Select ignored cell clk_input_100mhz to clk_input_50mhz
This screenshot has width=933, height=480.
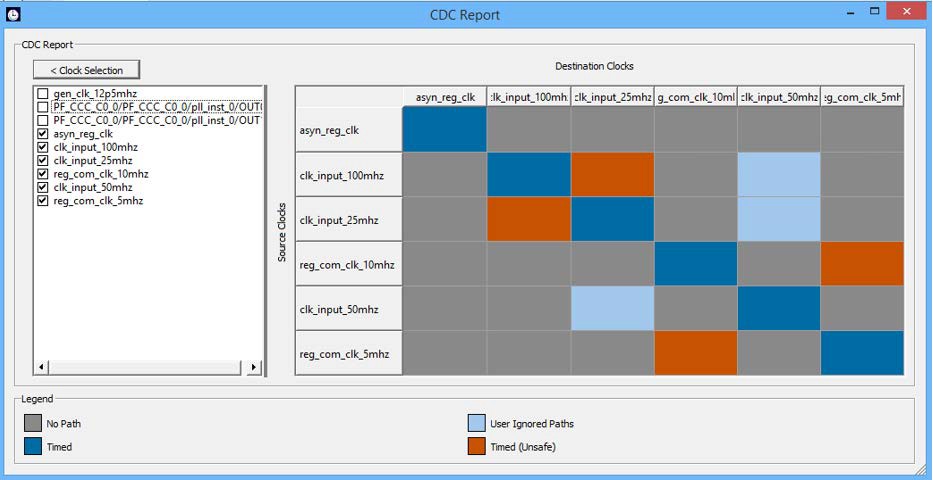tap(779, 174)
